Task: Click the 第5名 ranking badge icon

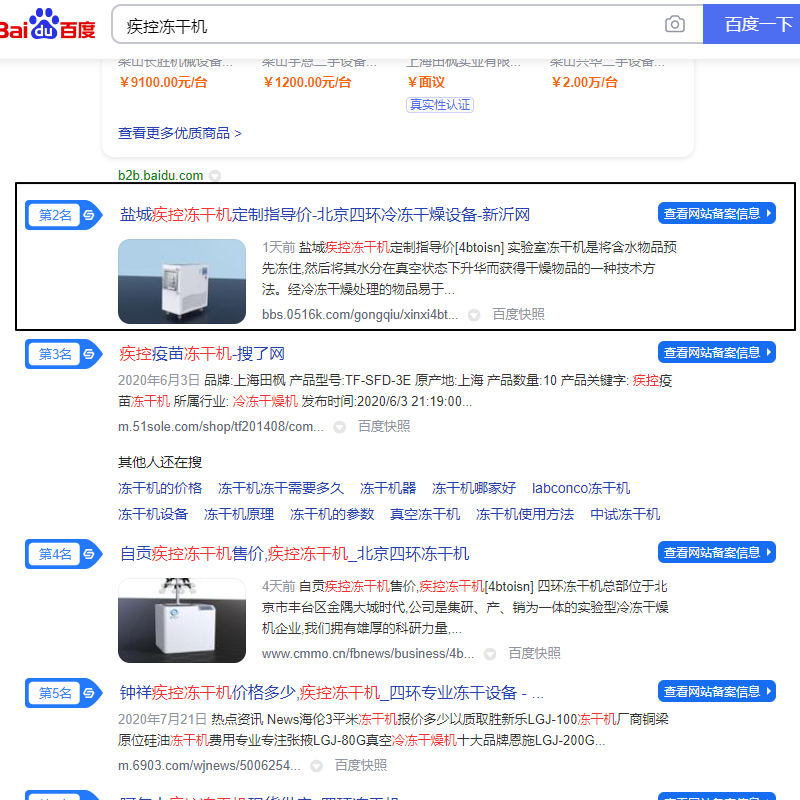Action: (63, 692)
